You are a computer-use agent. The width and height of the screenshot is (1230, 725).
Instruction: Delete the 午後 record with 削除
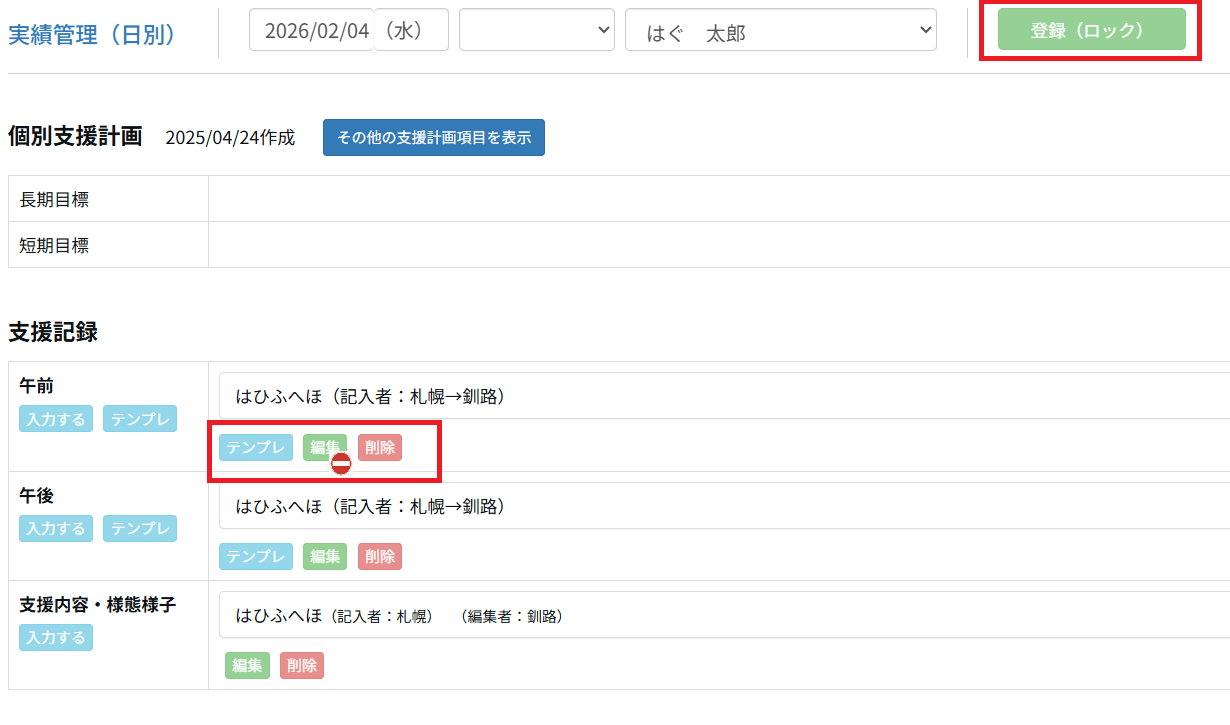click(x=380, y=557)
